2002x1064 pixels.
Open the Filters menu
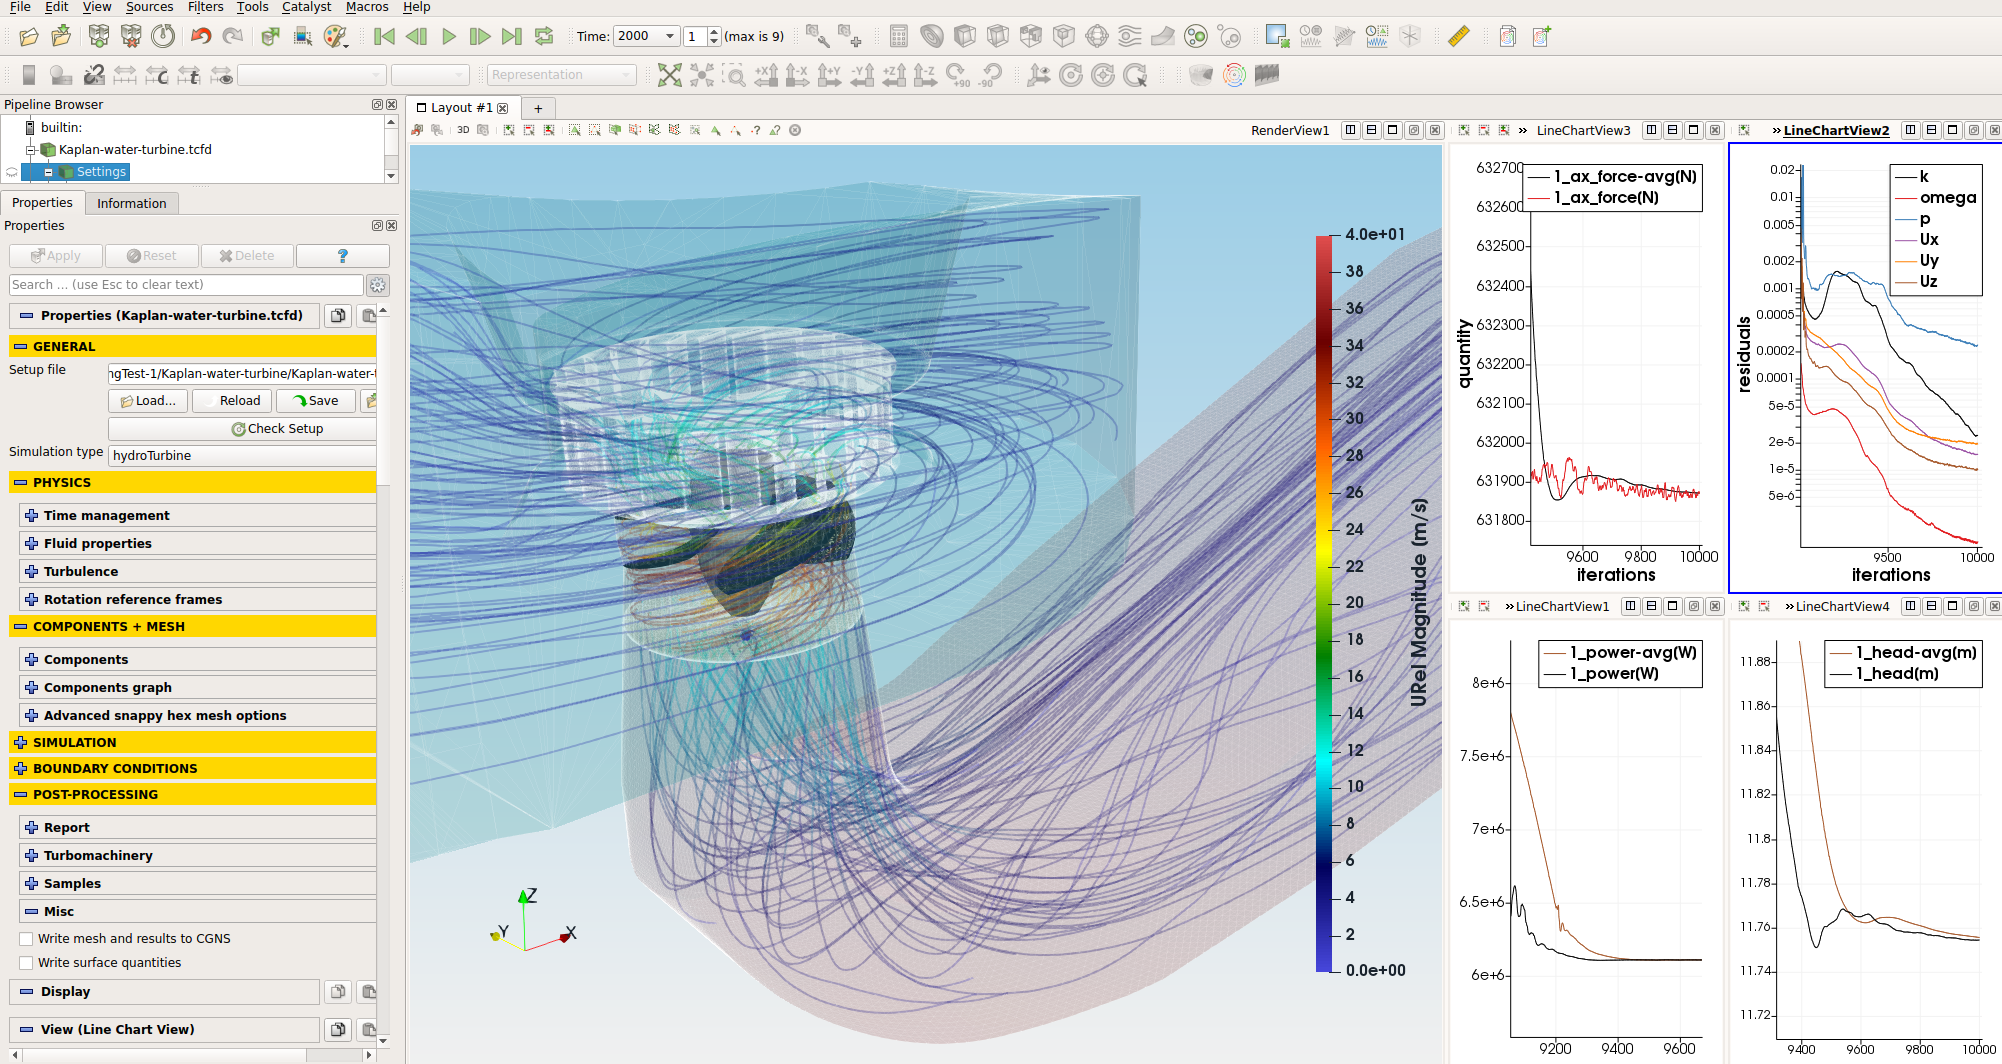pos(205,7)
